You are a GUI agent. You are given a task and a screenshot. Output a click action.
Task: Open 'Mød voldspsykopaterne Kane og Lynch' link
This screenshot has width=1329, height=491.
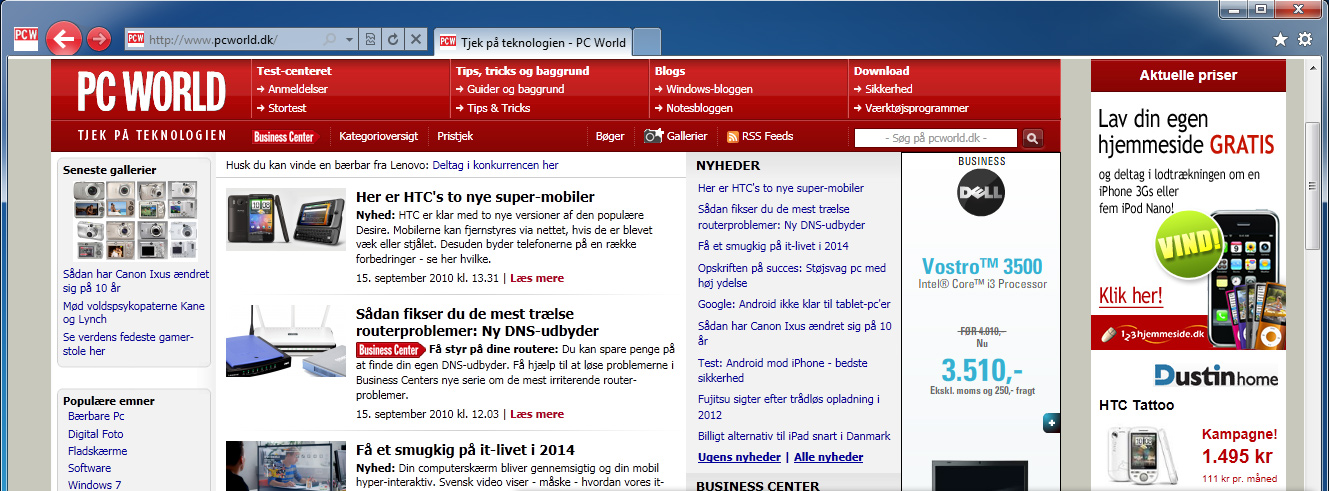click(134, 312)
